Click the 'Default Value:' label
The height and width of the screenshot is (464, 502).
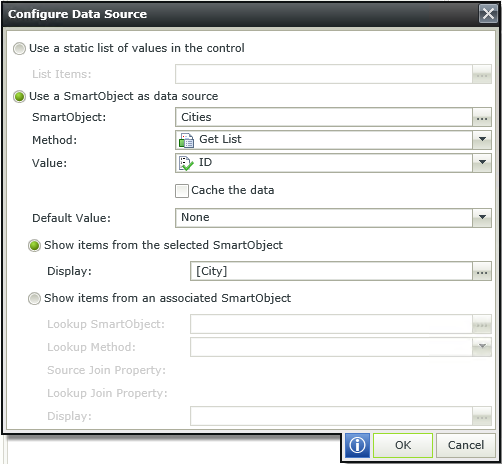71,218
